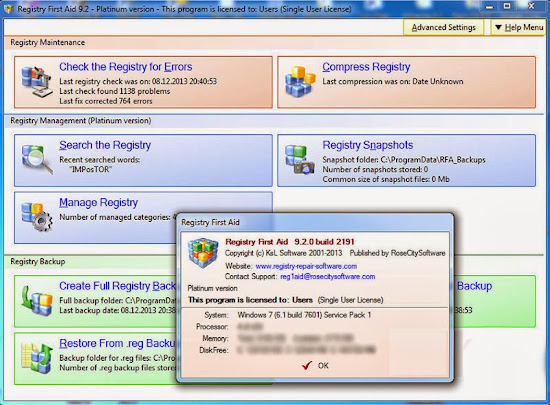Click 'Number of managed categories' text
The height and width of the screenshot is (405, 550).
click(x=117, y=217)
